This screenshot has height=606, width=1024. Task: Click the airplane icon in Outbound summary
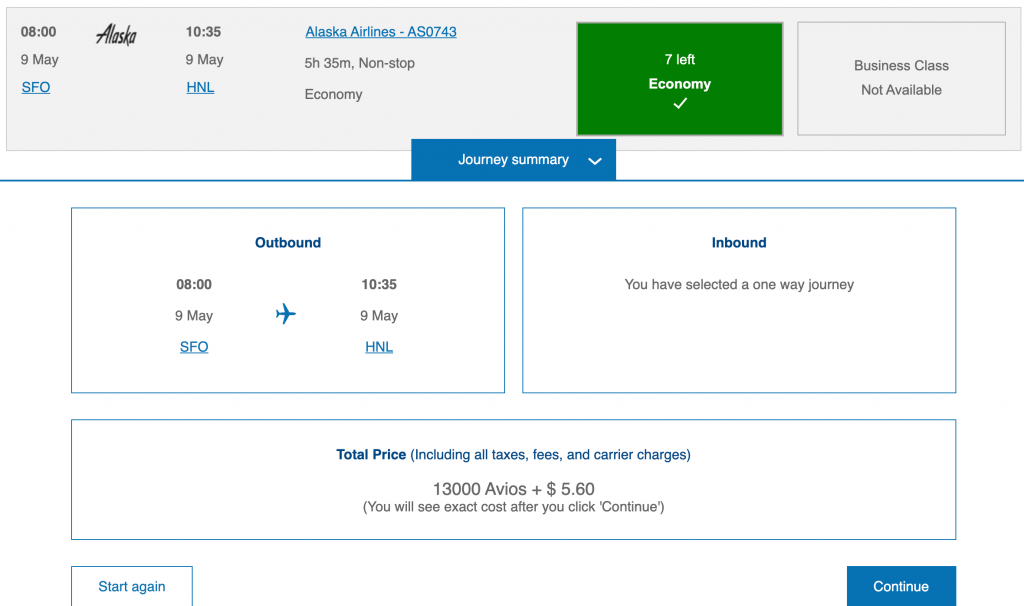click(x=286, y=315)
